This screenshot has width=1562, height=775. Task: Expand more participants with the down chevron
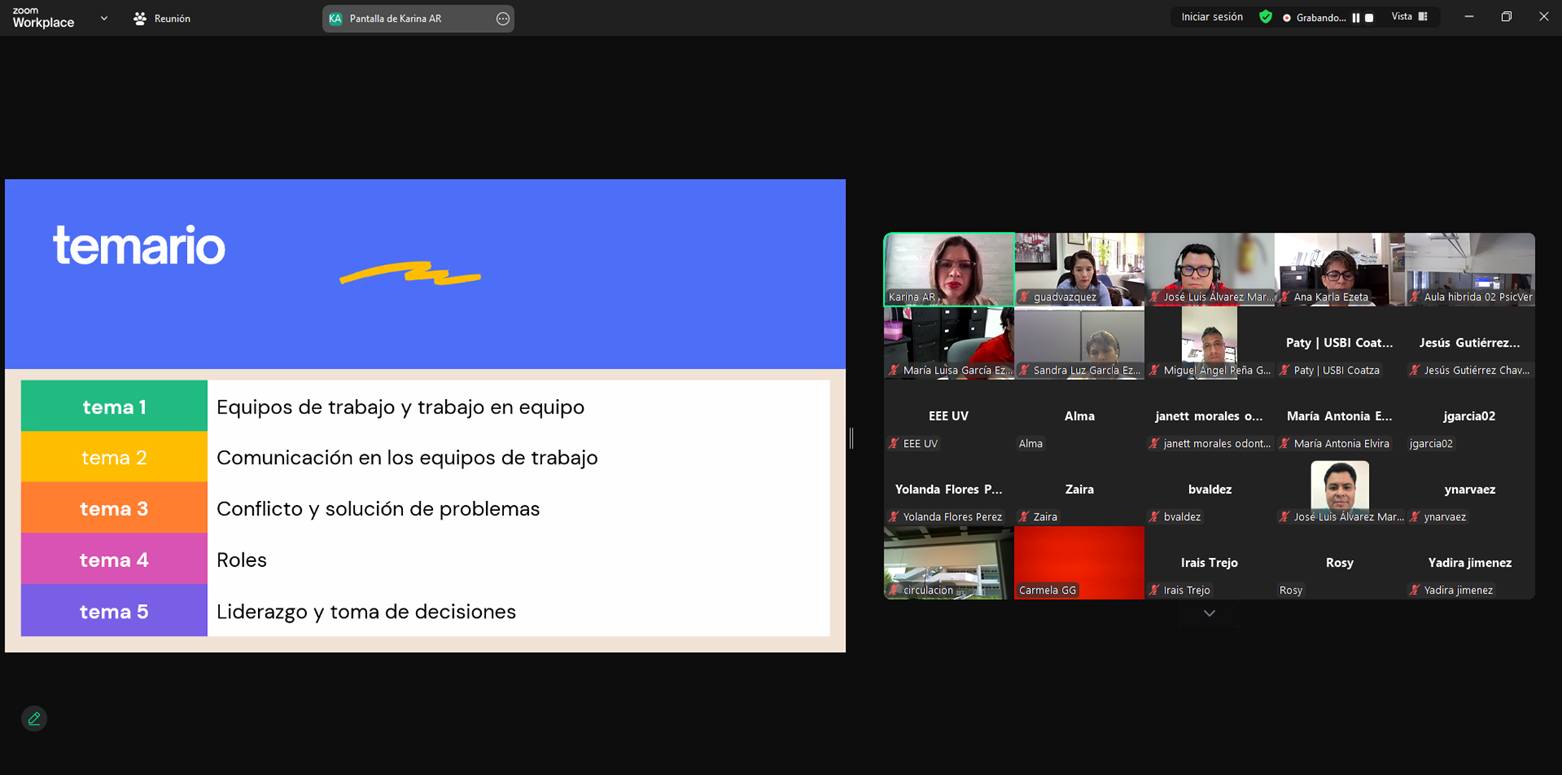tap(1209, 613)
